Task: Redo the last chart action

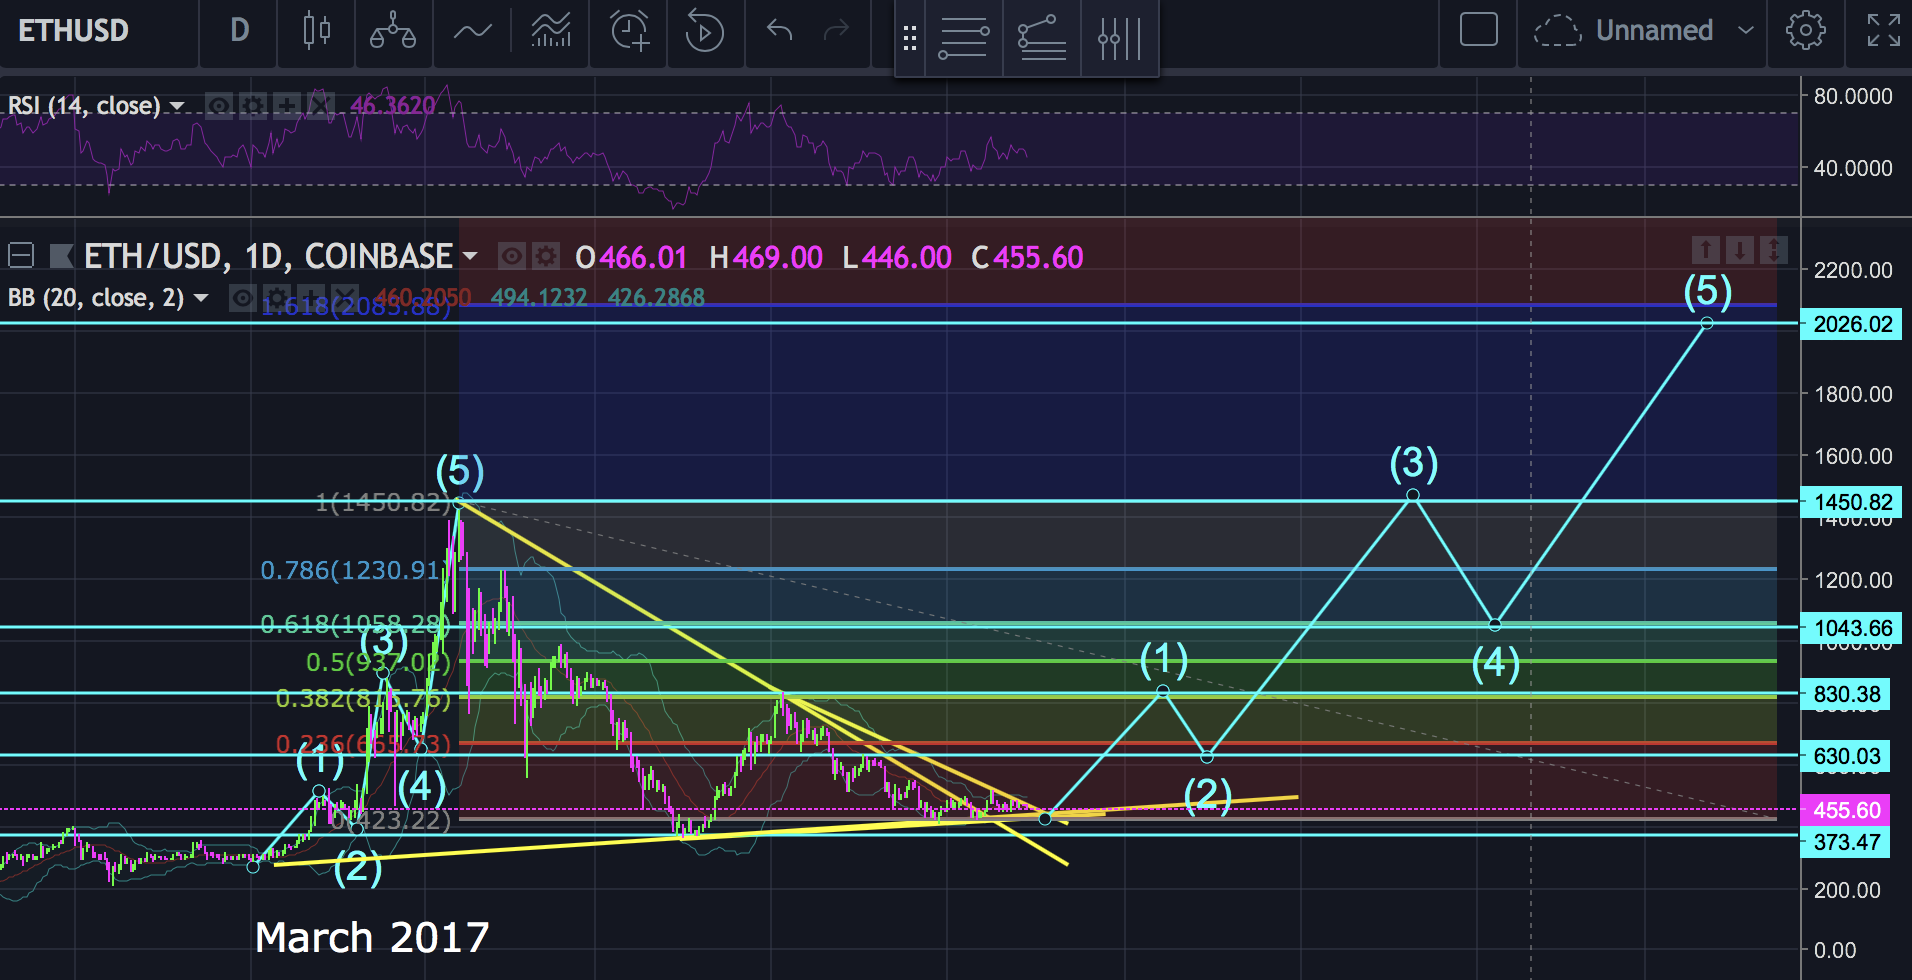Action: click(836, 31)
